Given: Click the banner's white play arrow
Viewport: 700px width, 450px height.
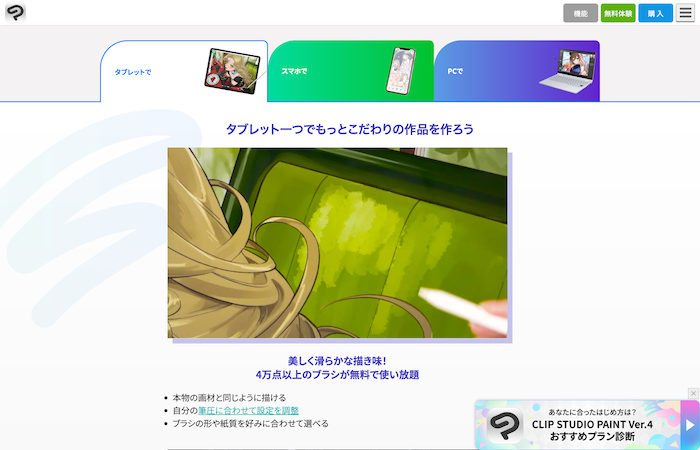Looking at the screenshot, I should (x=688, y=425).
